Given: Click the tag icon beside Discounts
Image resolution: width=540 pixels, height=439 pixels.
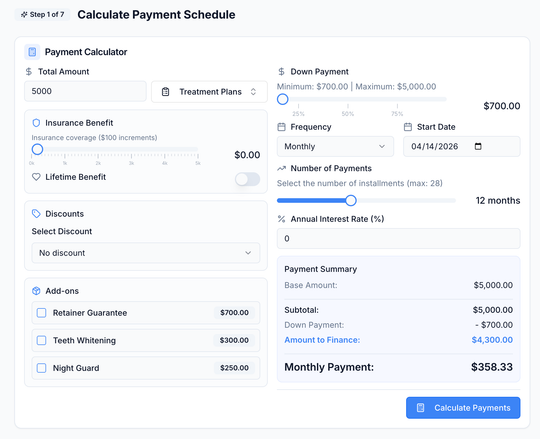Looking at the screenshot, I should click(36, 214).
